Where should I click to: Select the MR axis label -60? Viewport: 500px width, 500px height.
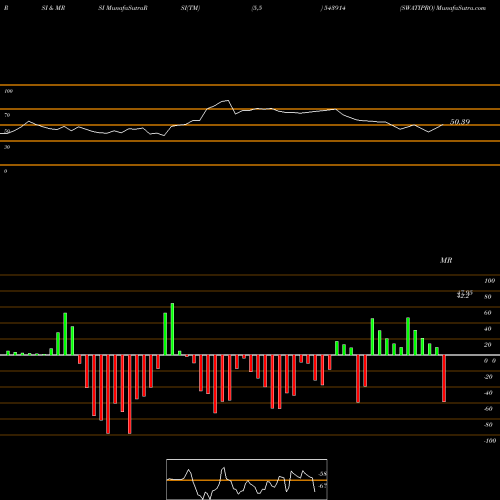pyautogui.click(x=488, y=409)
